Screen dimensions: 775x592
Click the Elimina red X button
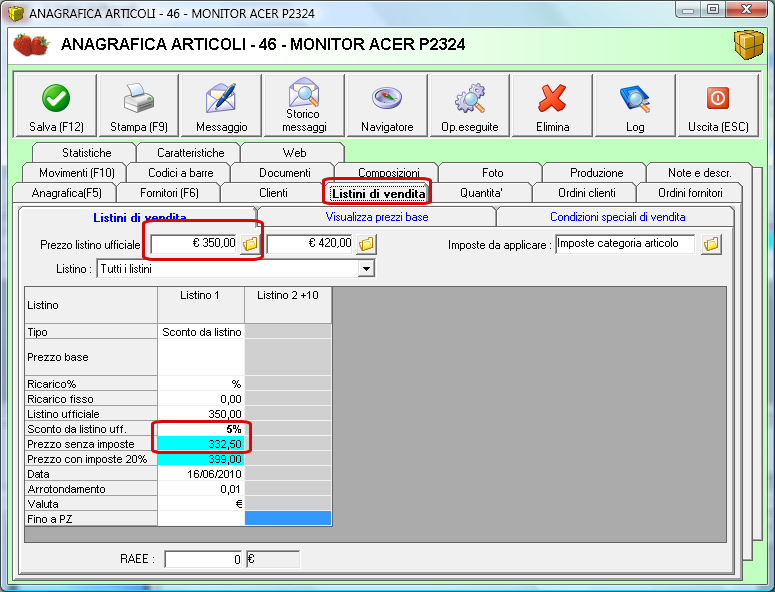click(553, 105)
